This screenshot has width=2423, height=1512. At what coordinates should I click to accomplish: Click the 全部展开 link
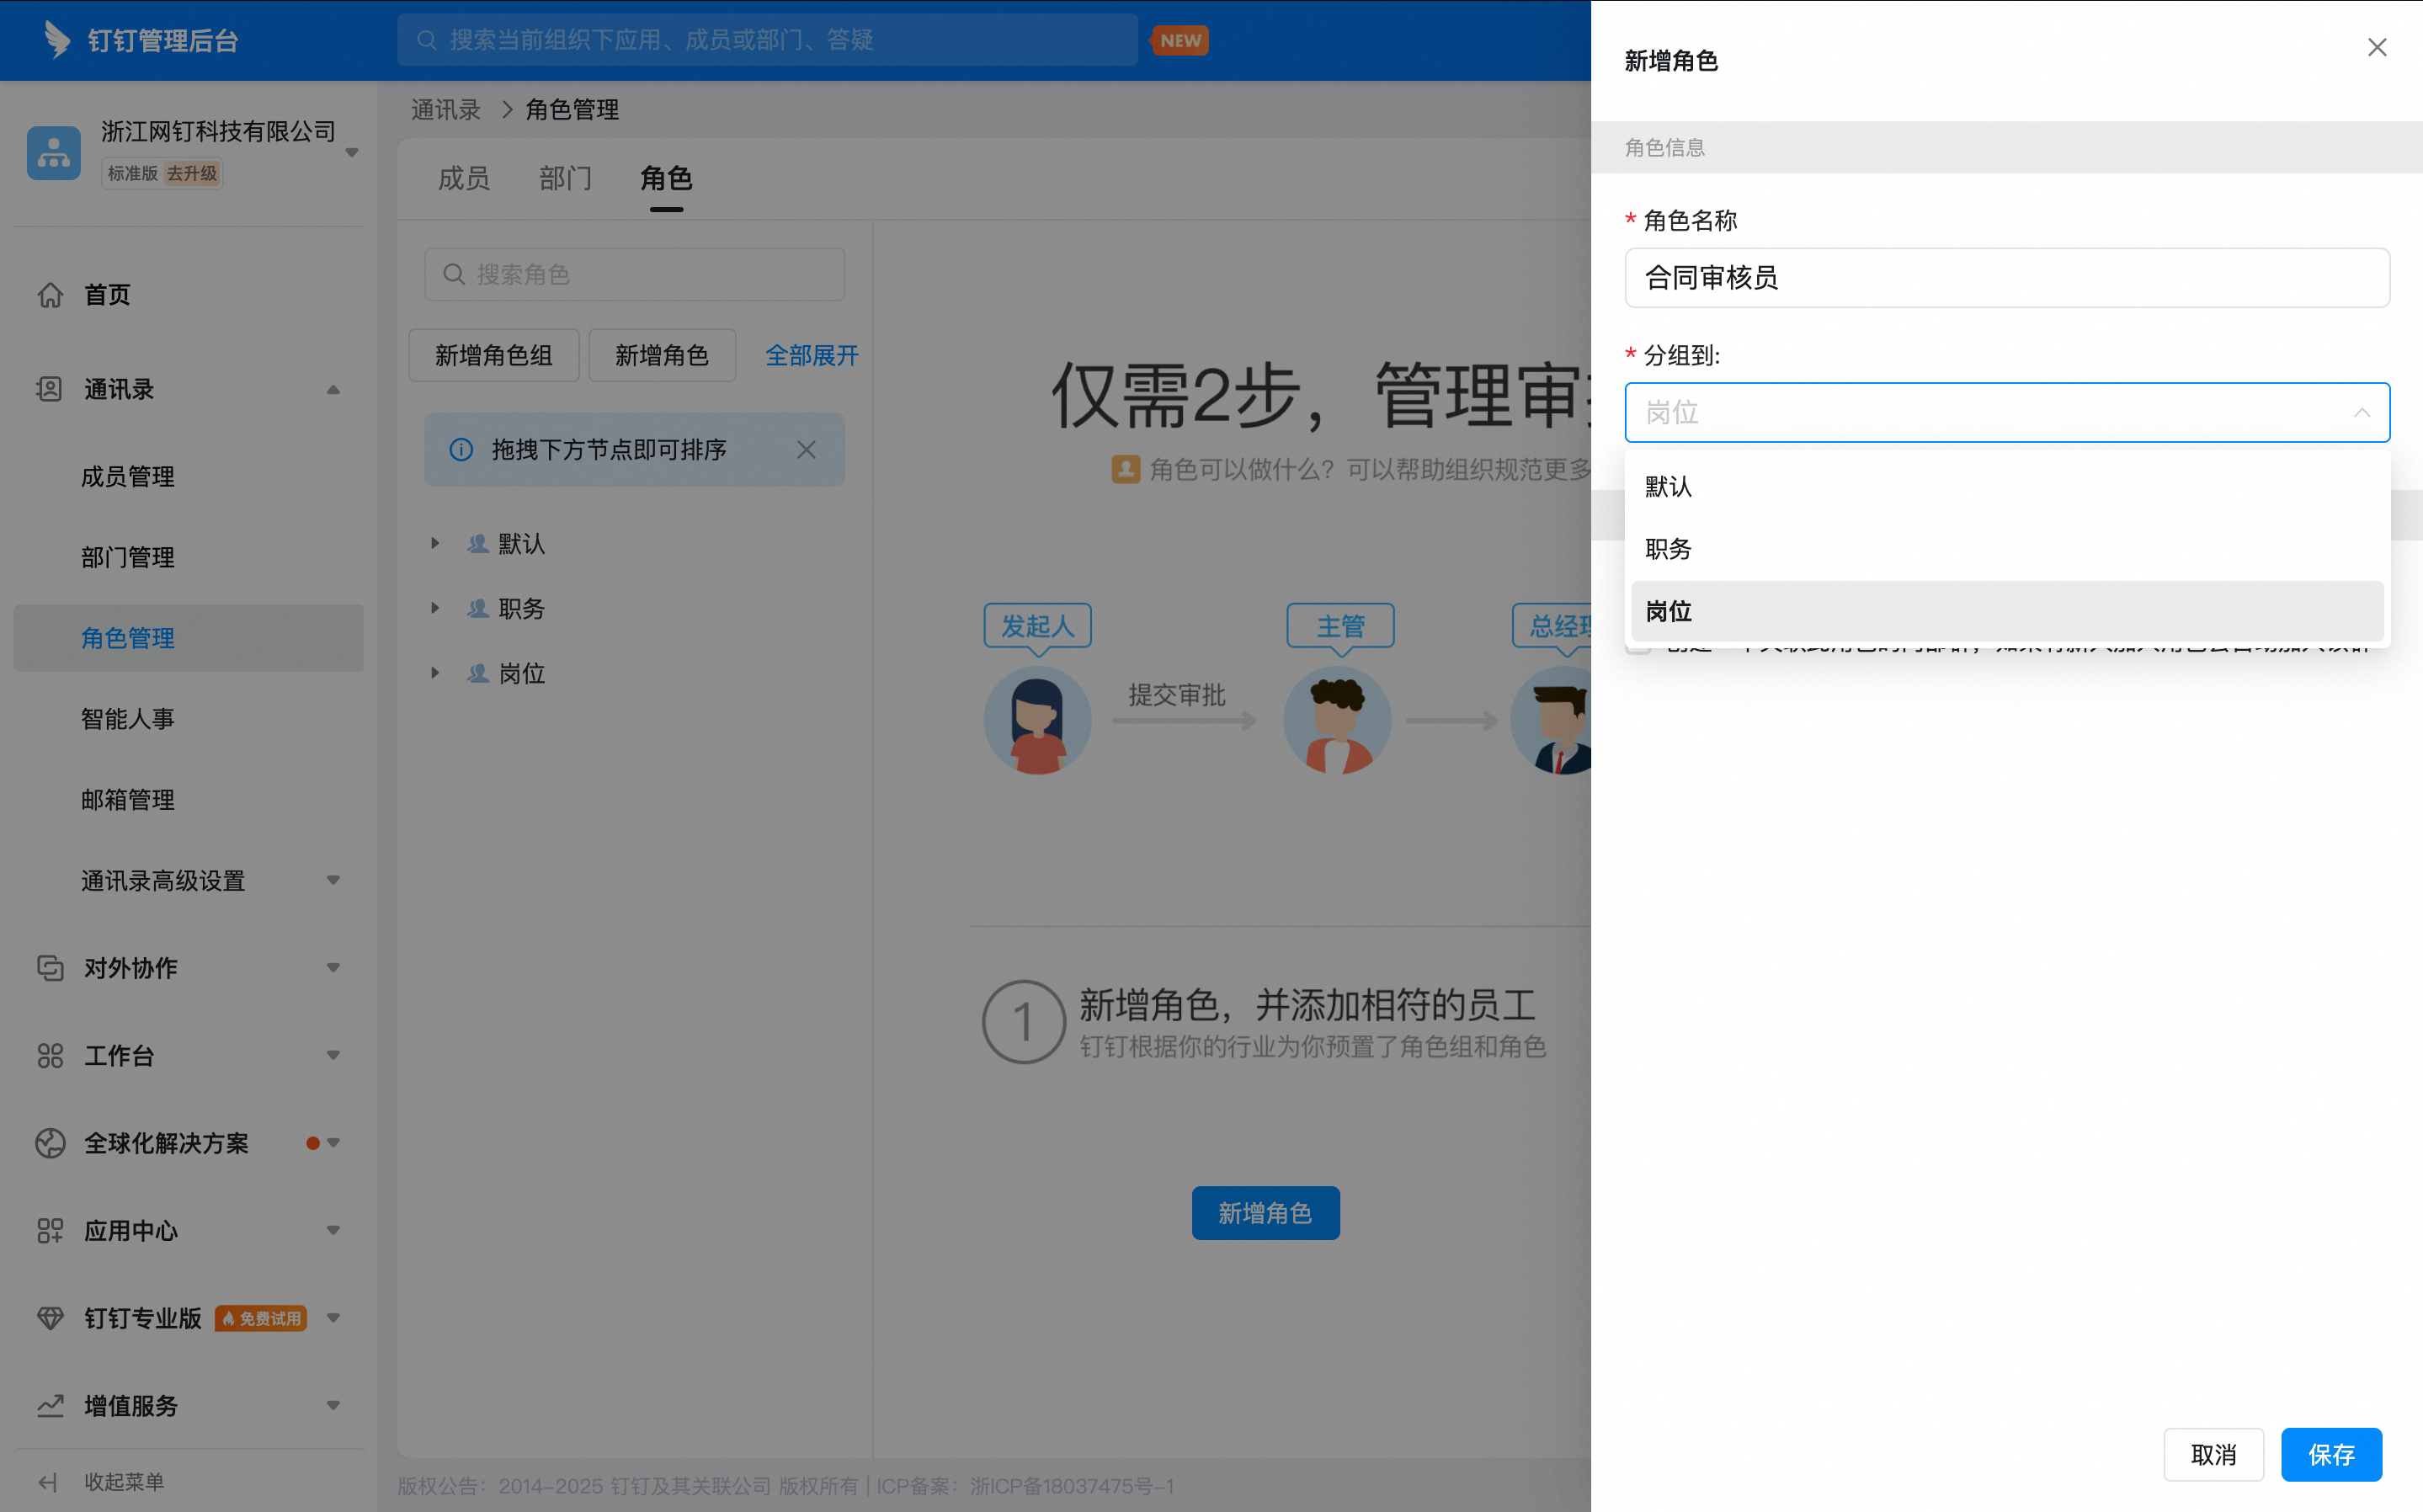[812, 355]
